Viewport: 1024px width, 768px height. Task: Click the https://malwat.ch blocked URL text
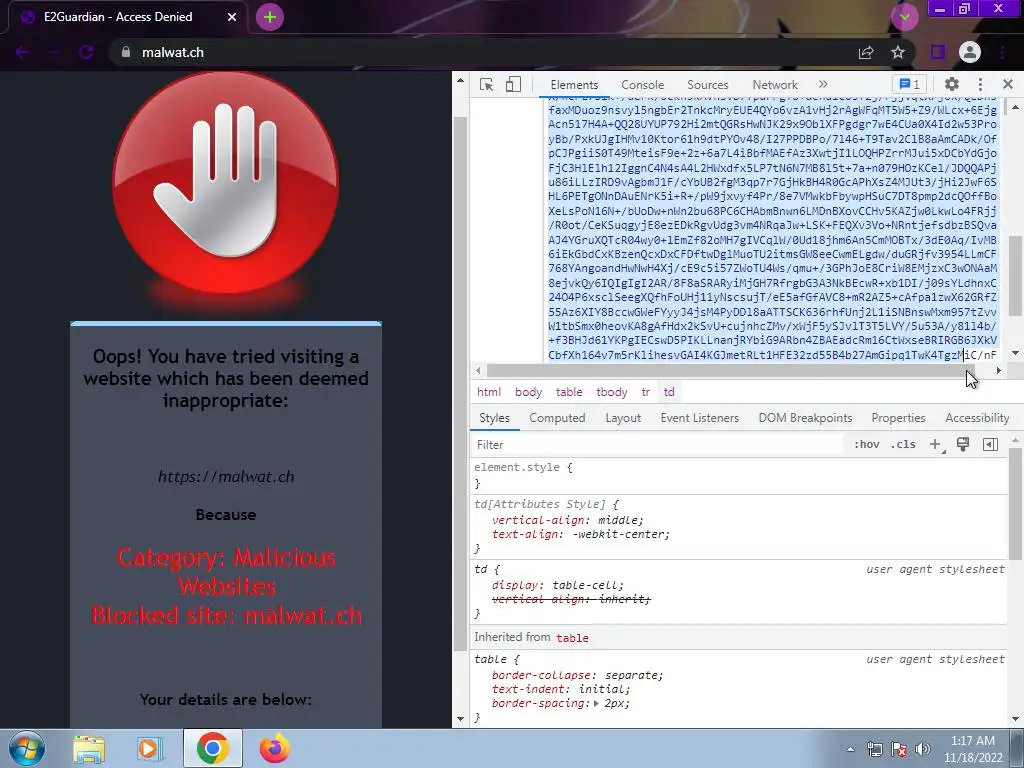(x=226, y=477)
